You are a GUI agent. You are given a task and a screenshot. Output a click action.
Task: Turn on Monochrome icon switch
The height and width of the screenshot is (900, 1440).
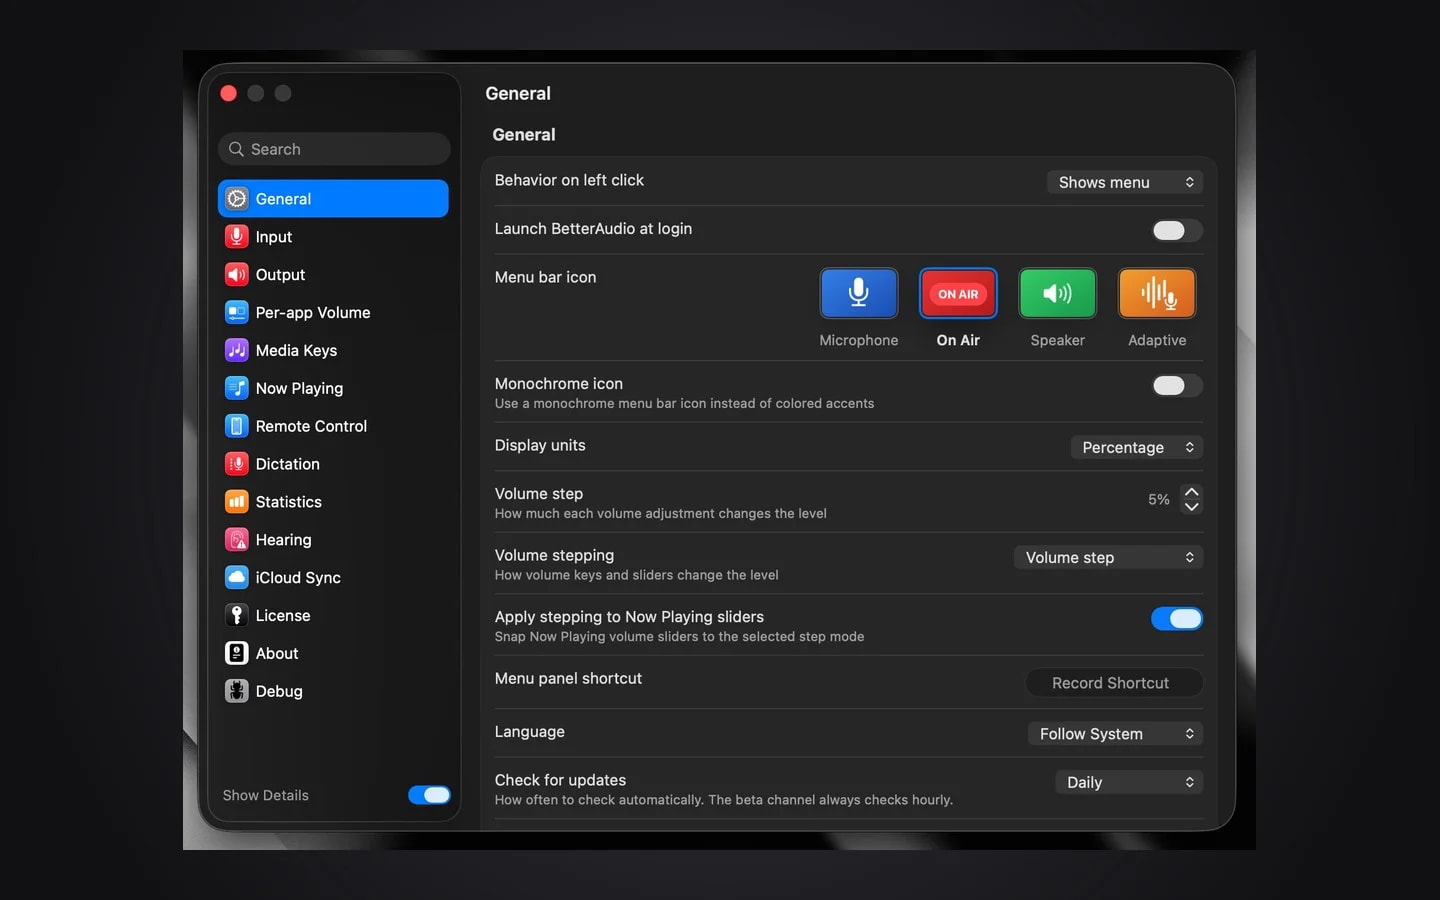click(x=1176, y=386)
